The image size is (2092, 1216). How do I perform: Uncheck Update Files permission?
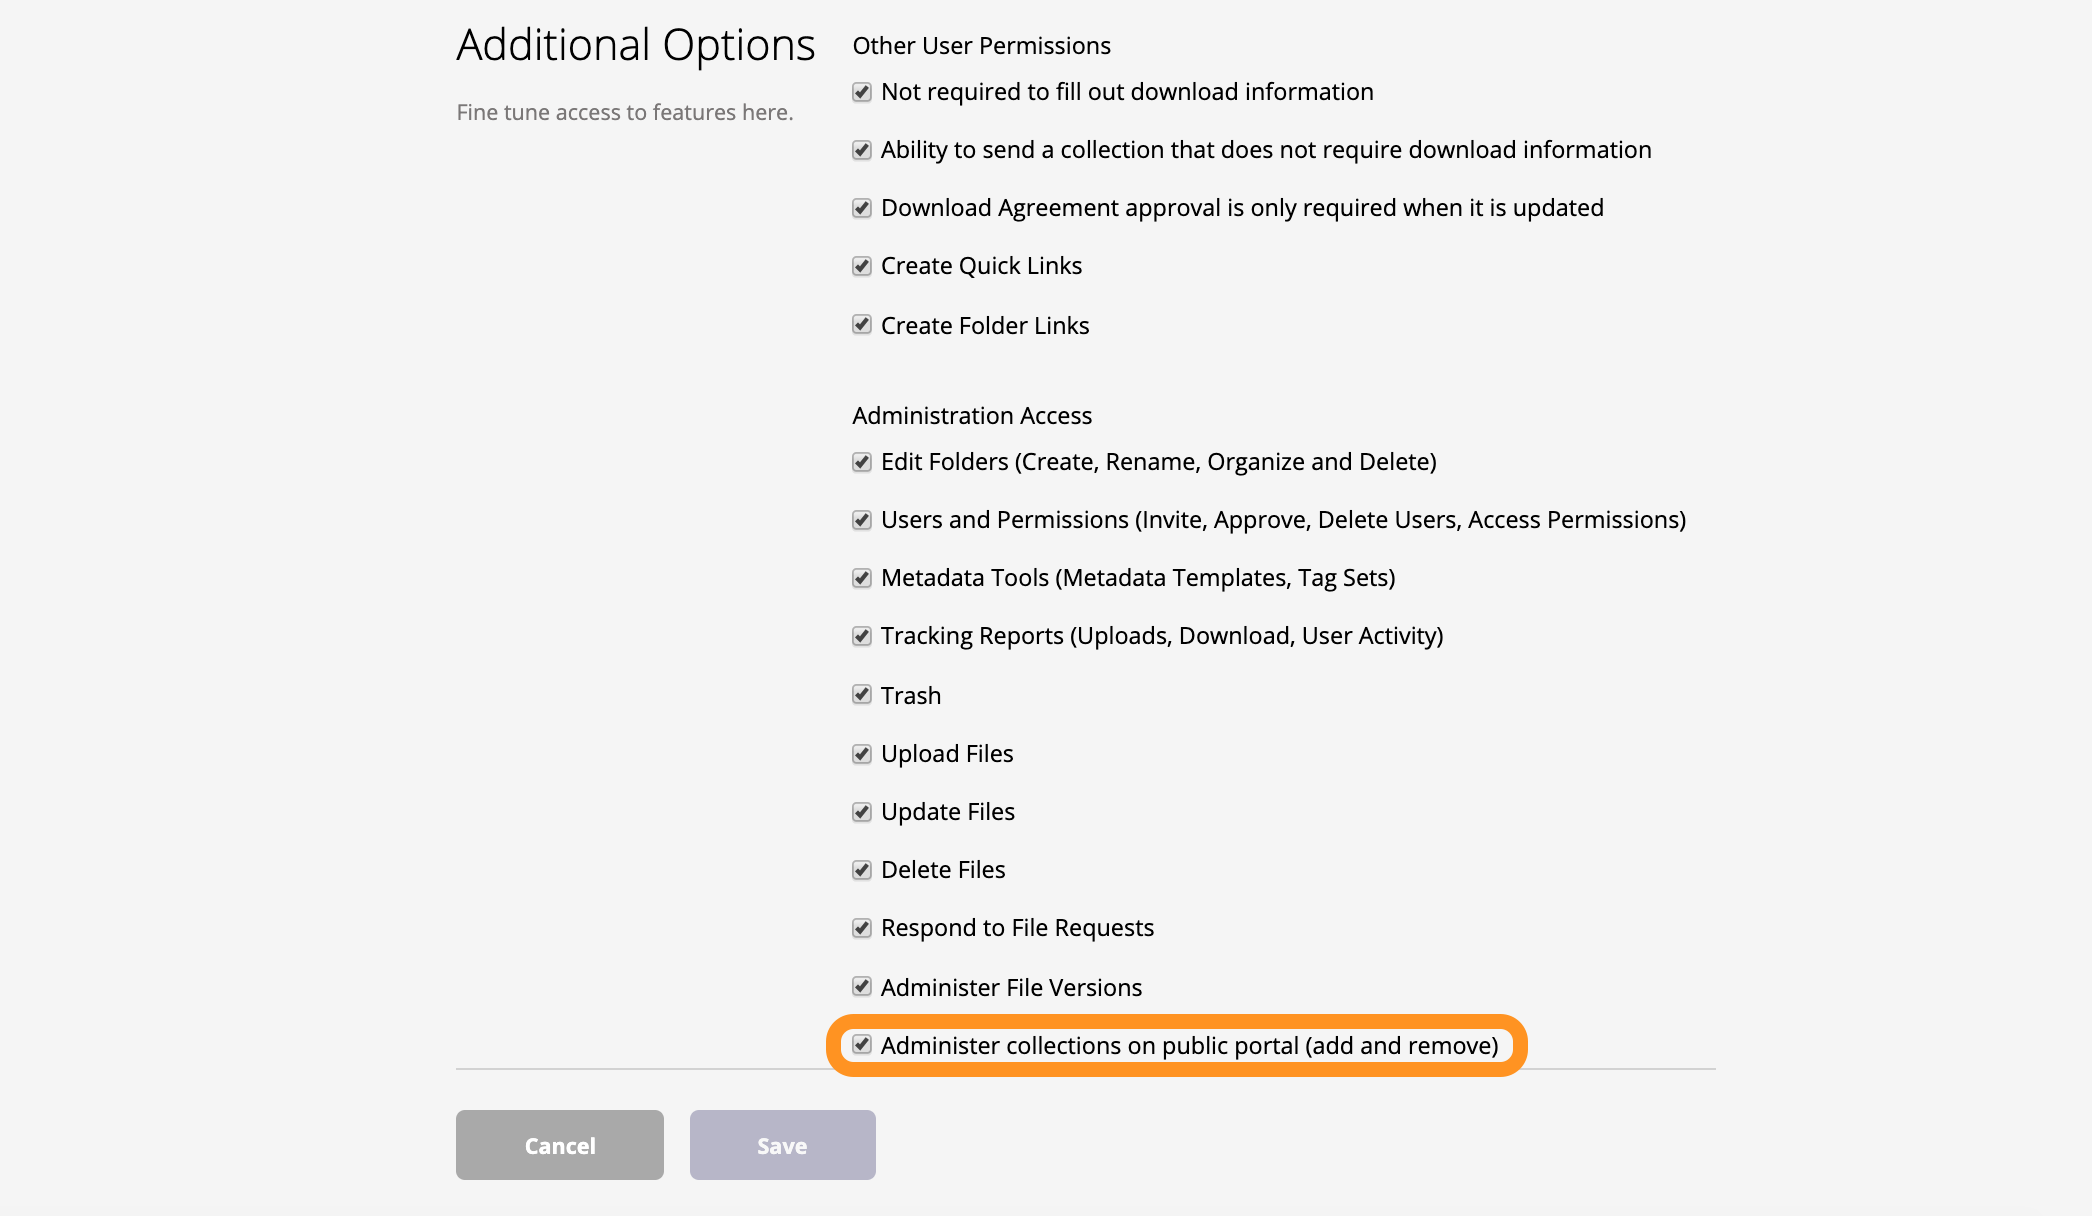(x=862, y=812)
